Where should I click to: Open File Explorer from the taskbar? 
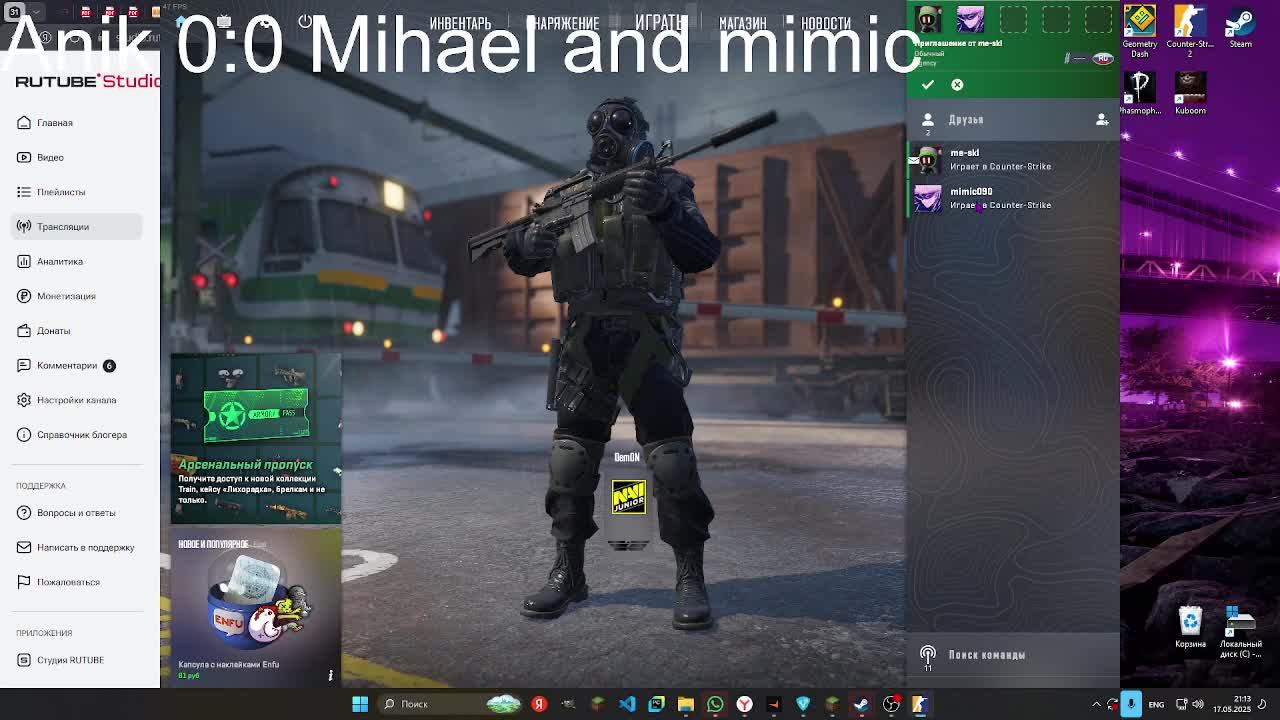686,704
